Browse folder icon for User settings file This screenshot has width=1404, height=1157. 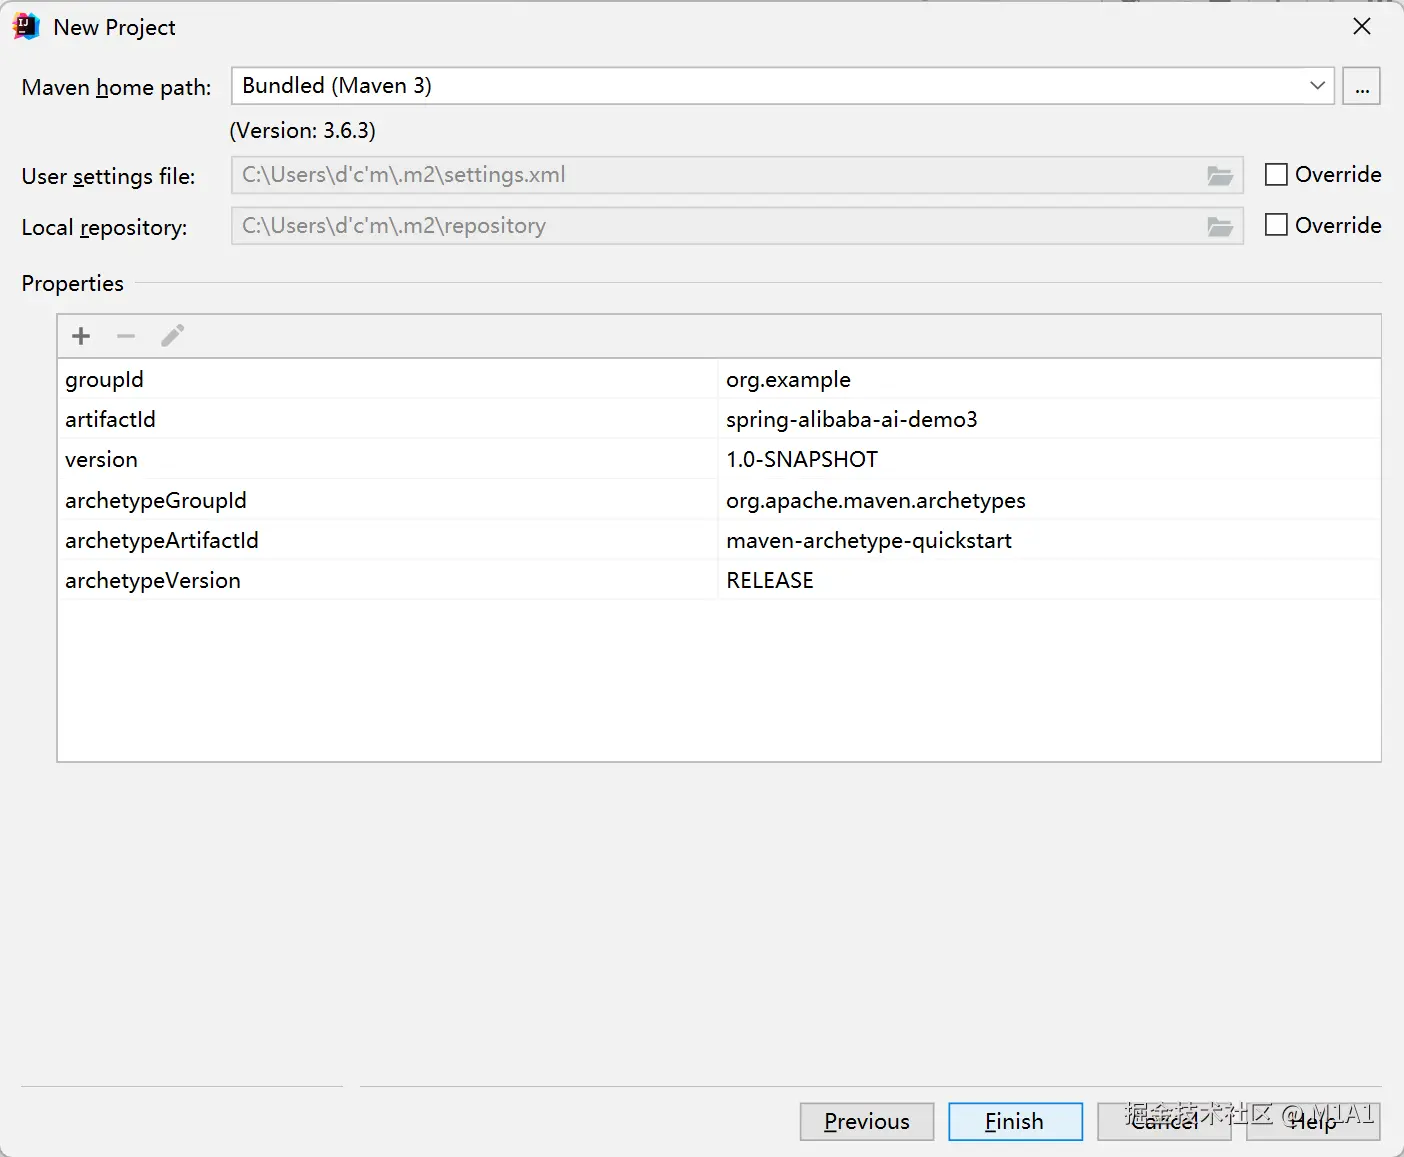pyautogui.click(x=1220, y=176)
